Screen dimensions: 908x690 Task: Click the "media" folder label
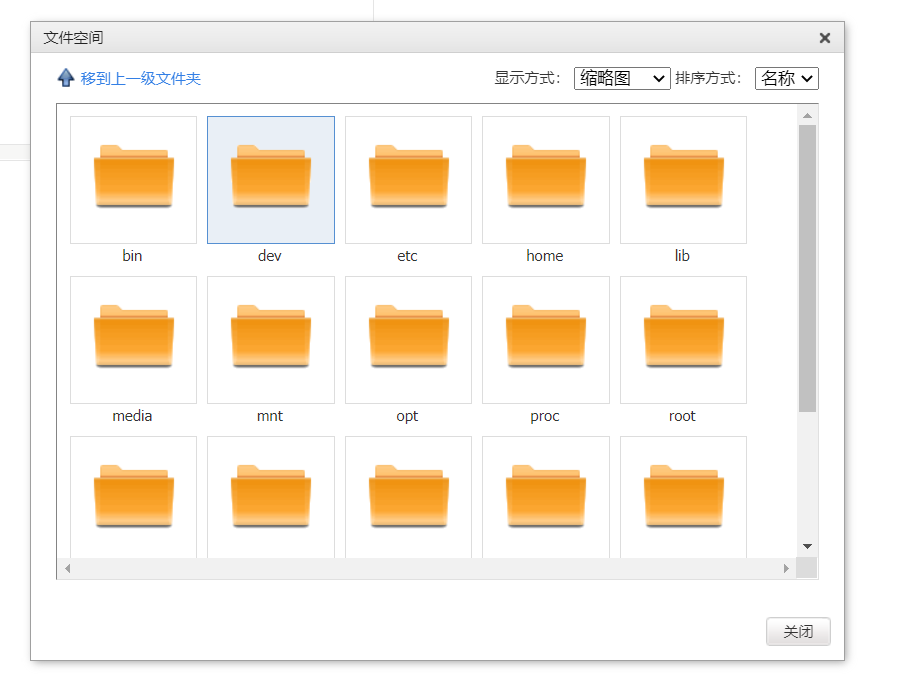pyautogui.click(x=132, y=416)
